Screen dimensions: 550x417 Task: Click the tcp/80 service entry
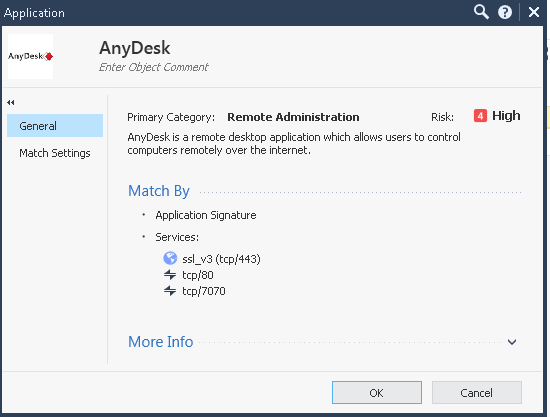point(198,275)
